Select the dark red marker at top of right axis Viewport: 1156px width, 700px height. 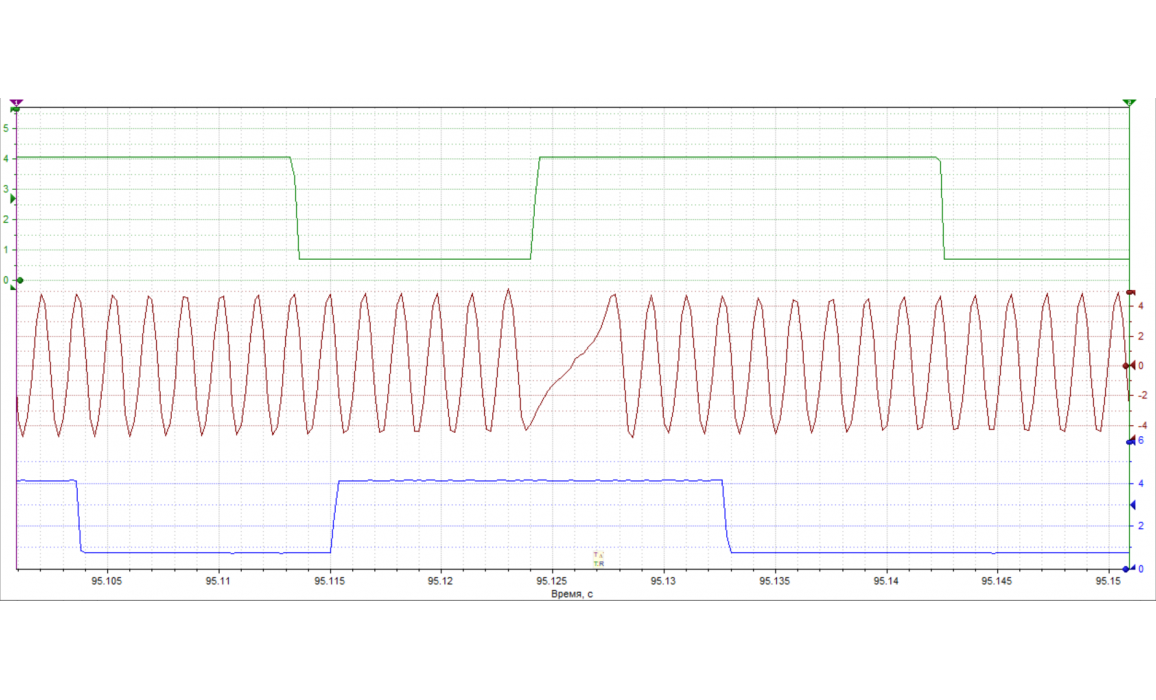[x=1130, y=292]
